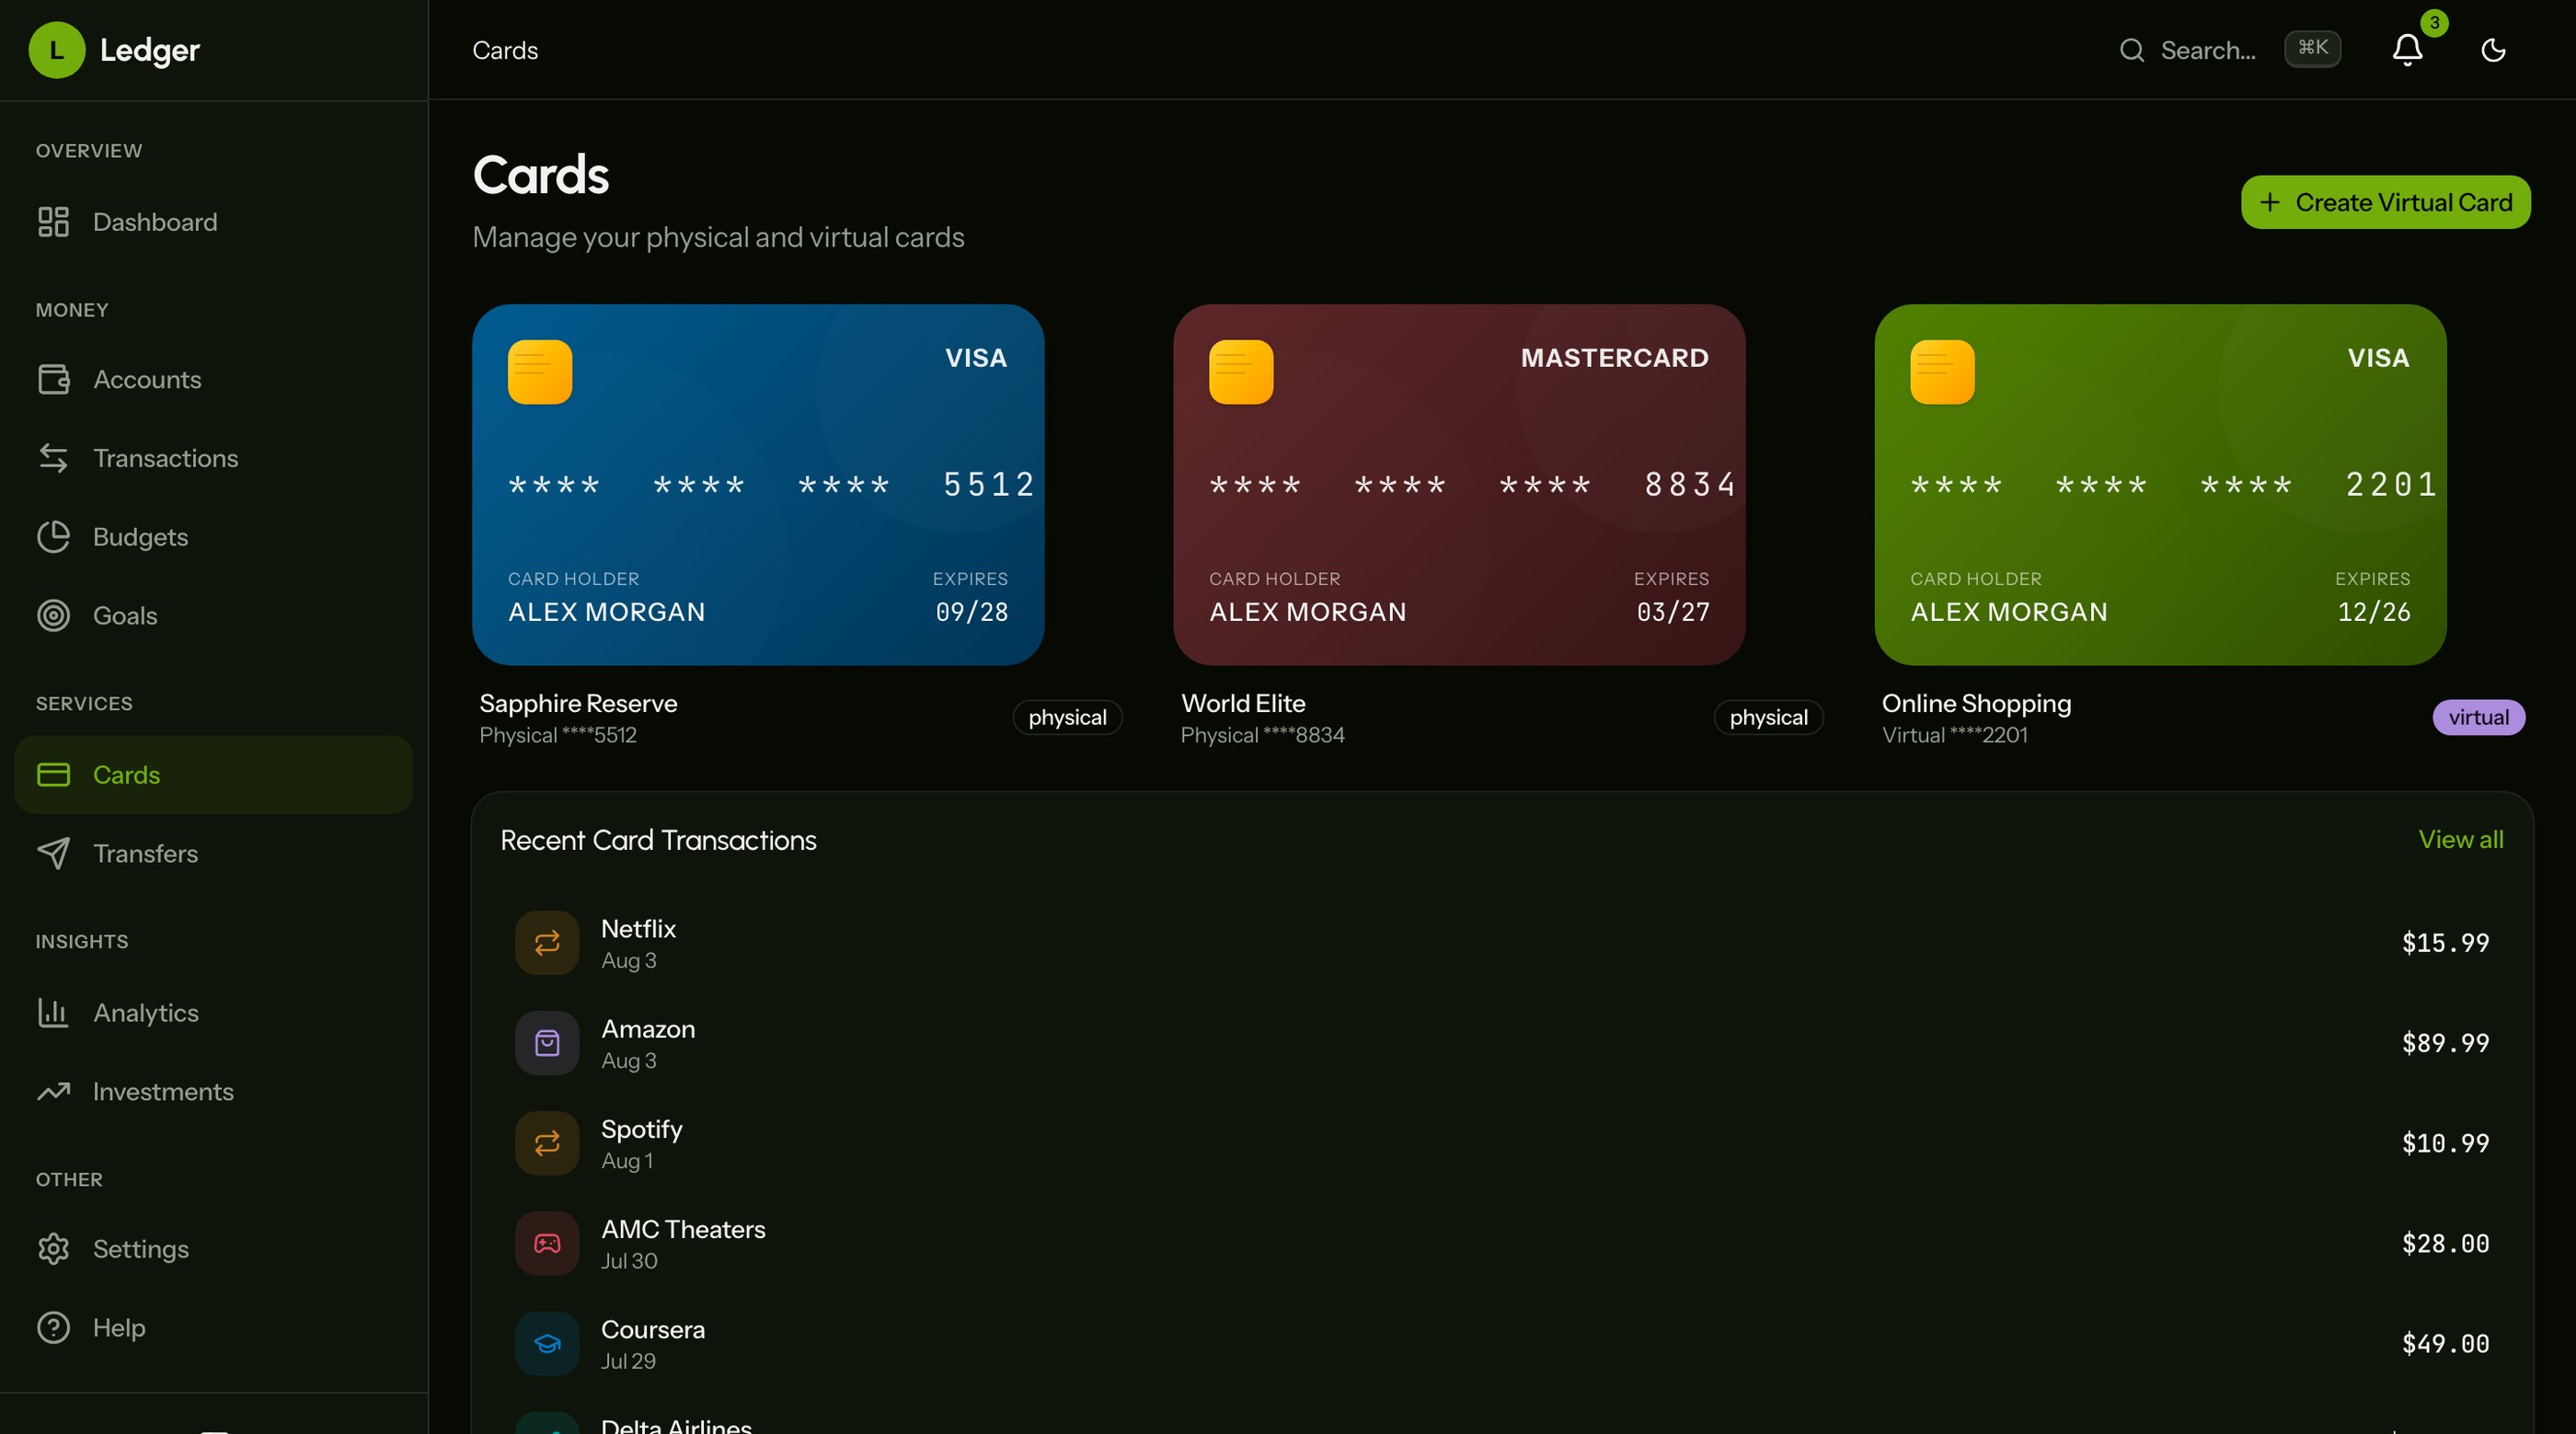Open Help from the sidebar
Image resolution: width=2576 pixels, height=1434 pixels.
(214, 1328)
